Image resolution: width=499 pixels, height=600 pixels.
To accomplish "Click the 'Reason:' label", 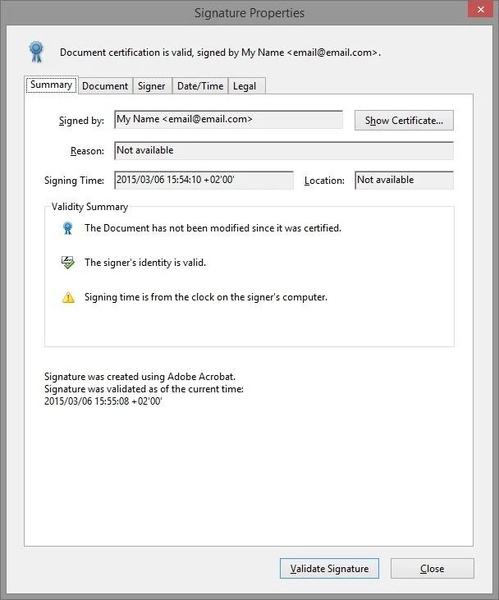I will coord(87,151).
